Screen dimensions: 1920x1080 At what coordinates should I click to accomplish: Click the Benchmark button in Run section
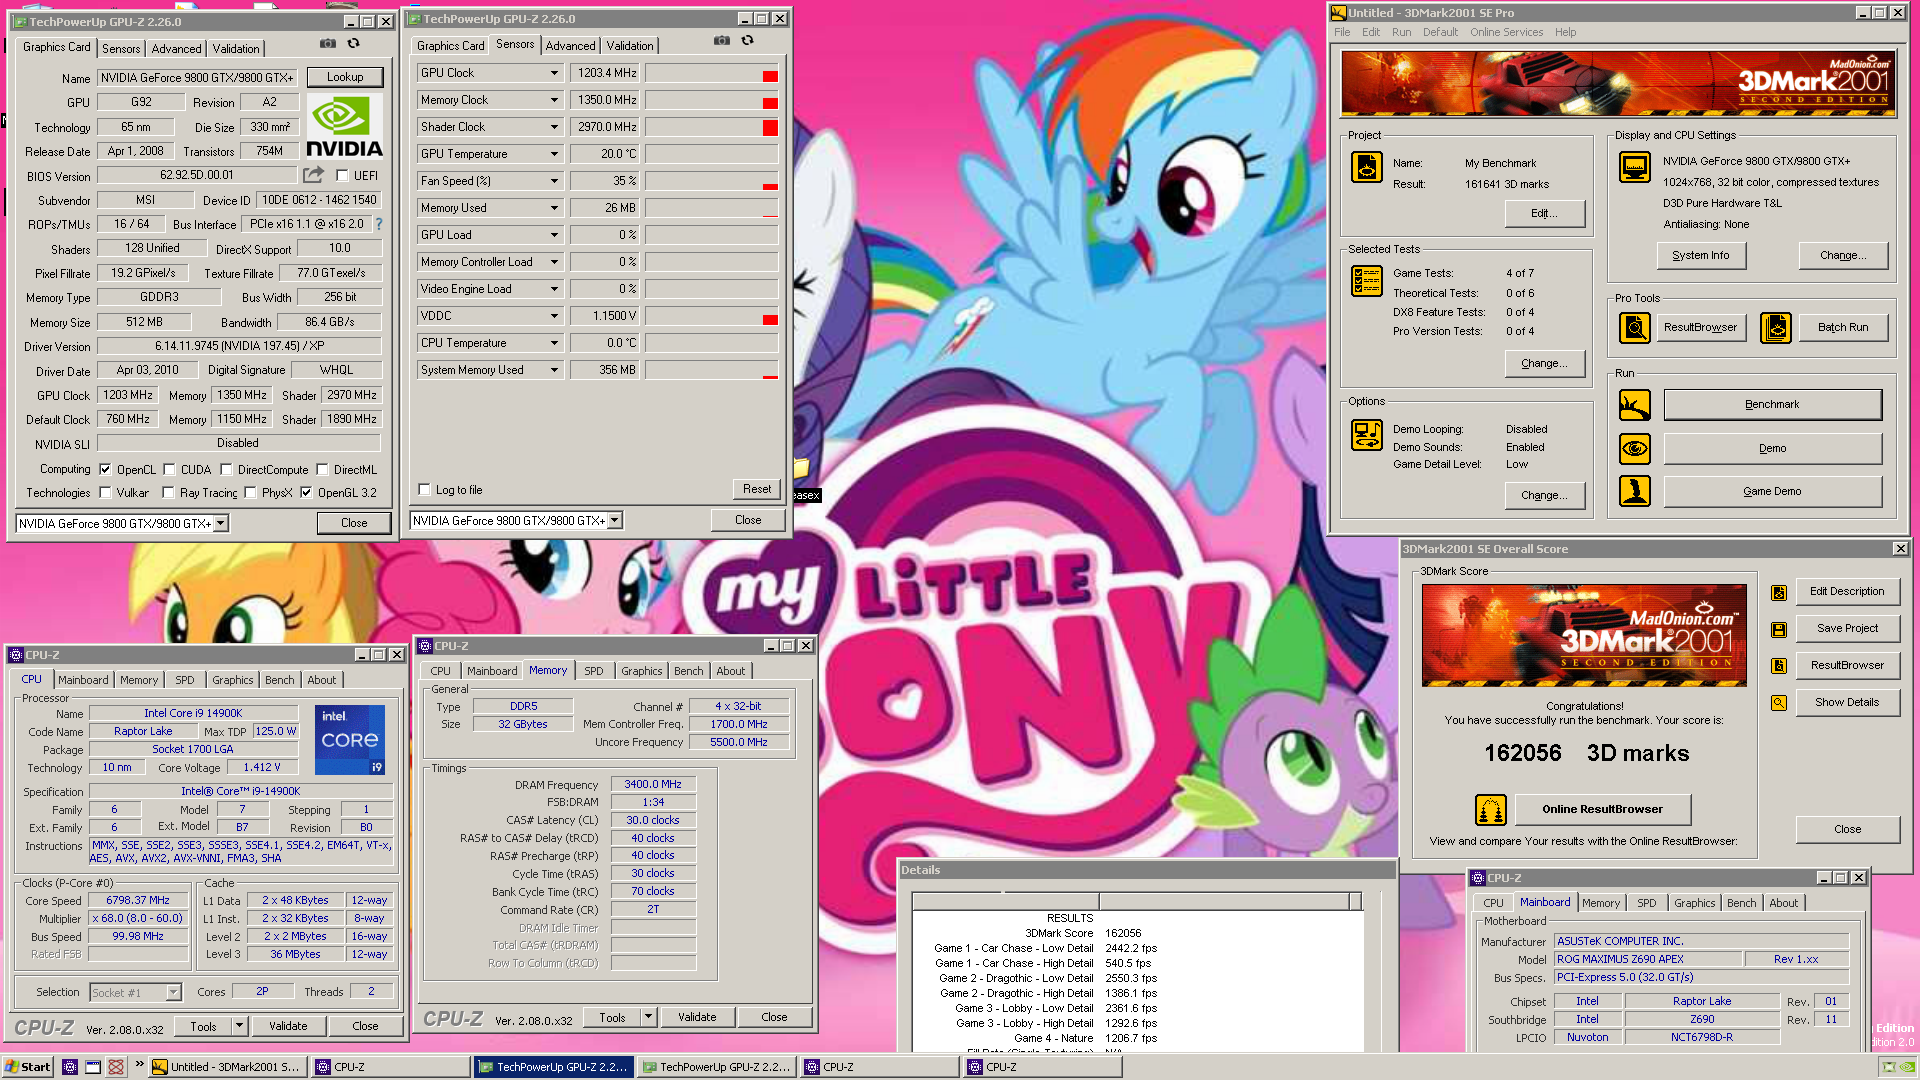tap(1772, 405)
